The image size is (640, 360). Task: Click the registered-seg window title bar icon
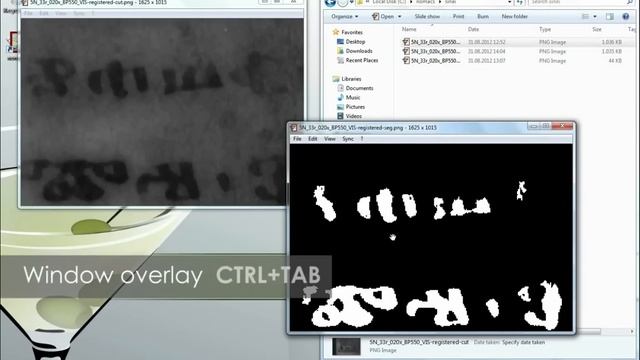coord(294,128)
